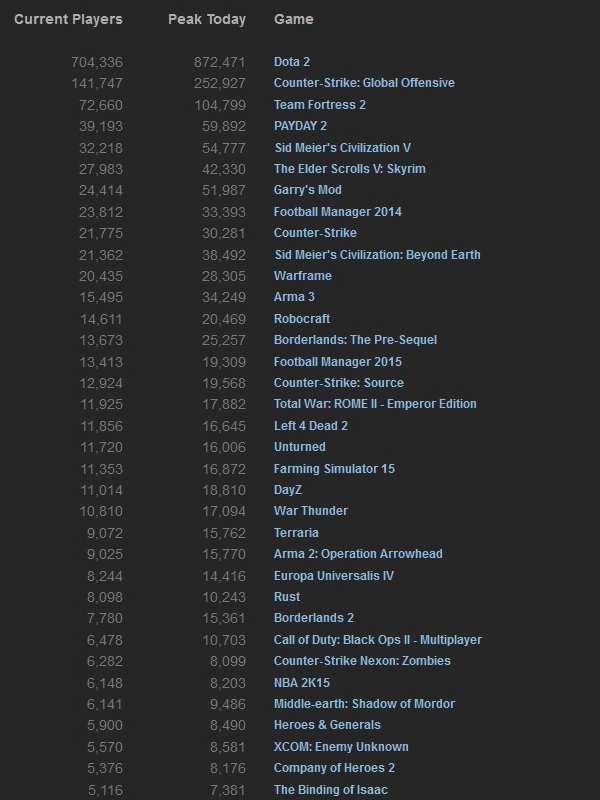Viewport: 600px width, 800px height.
Task: Open Europa Universalis IV link
Action: 334,575
